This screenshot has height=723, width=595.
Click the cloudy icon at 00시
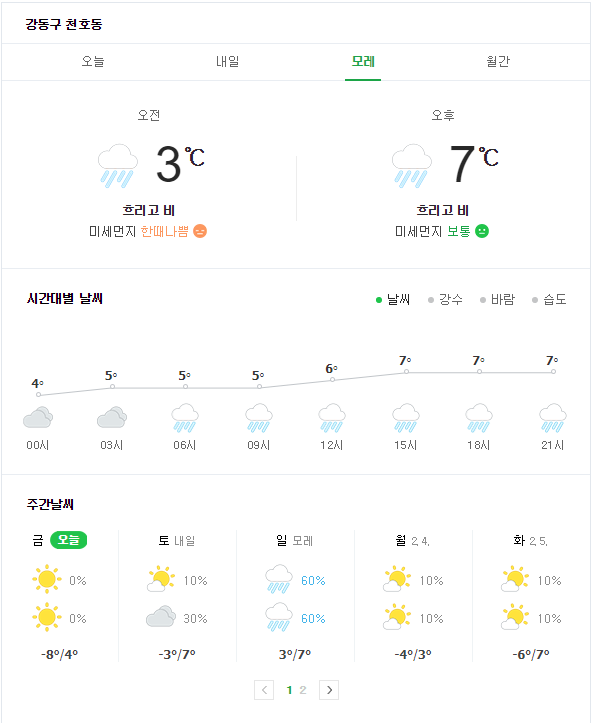click(x=38, y=417)
